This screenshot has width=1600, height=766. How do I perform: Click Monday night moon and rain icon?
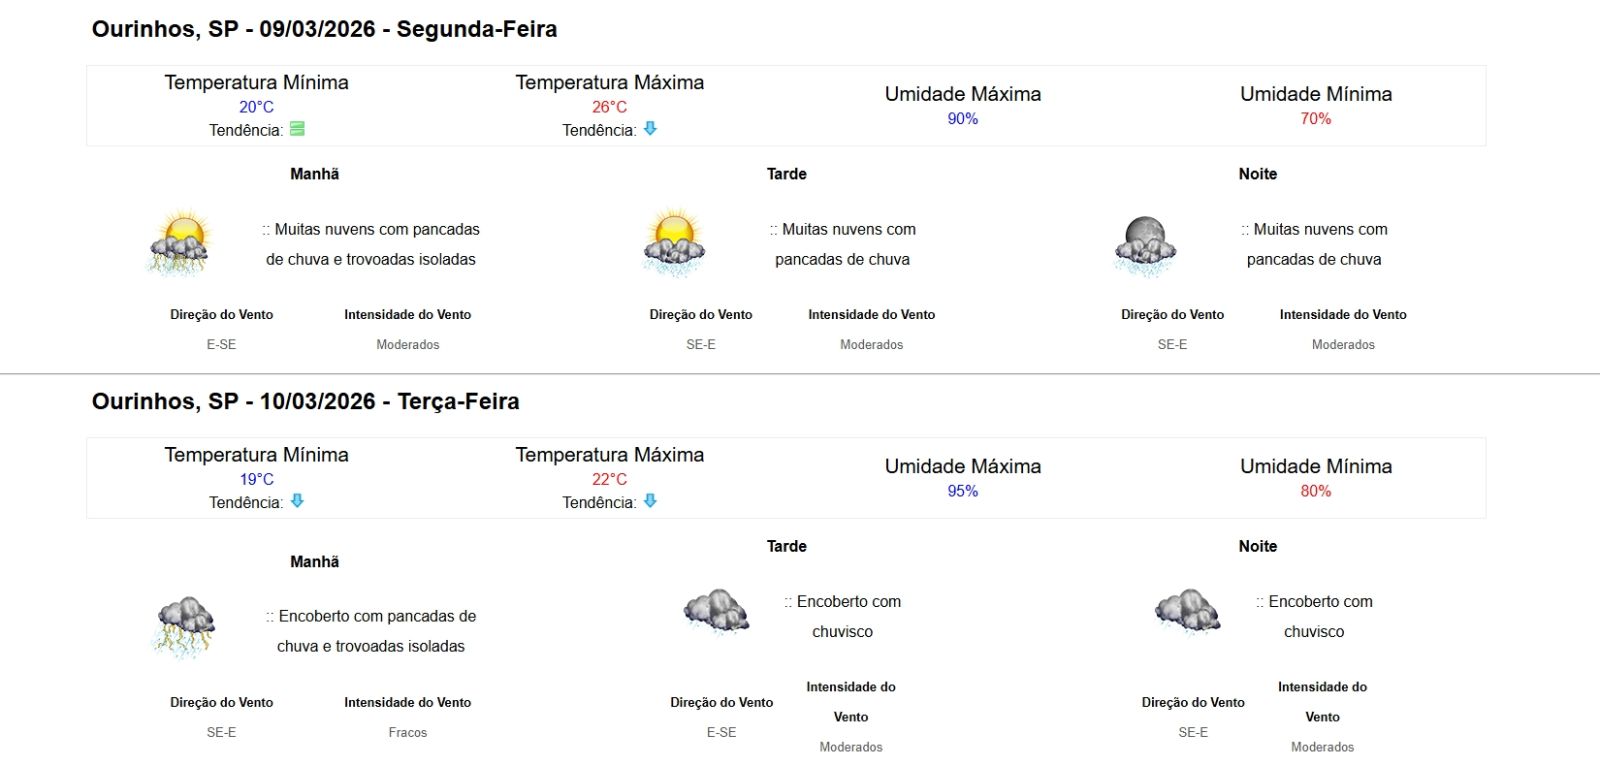tap(1145, 245)
